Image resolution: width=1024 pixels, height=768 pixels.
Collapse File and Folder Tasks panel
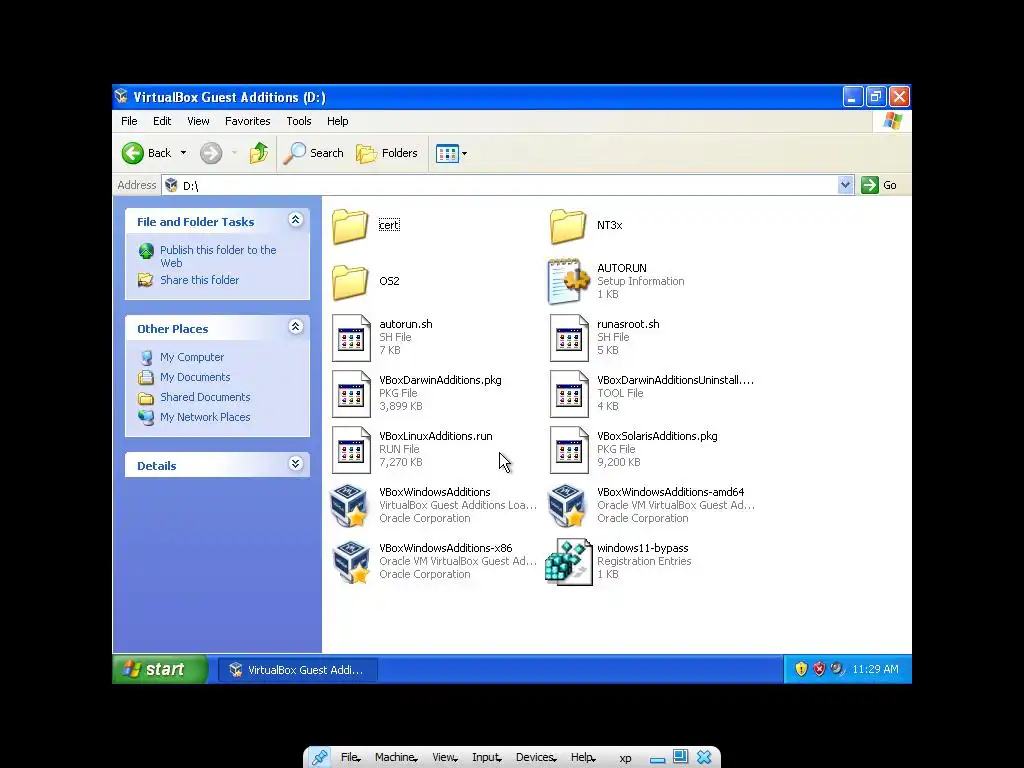(x=295, y=219)
